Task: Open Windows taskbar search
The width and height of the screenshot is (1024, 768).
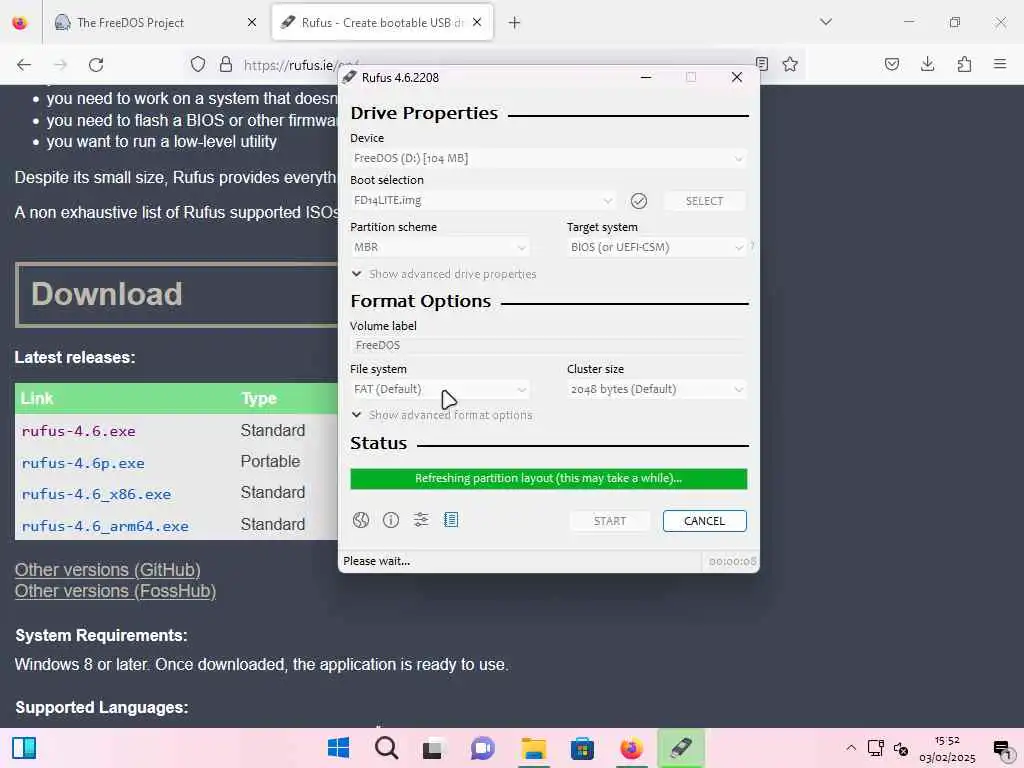Action: tap(387, 748)
